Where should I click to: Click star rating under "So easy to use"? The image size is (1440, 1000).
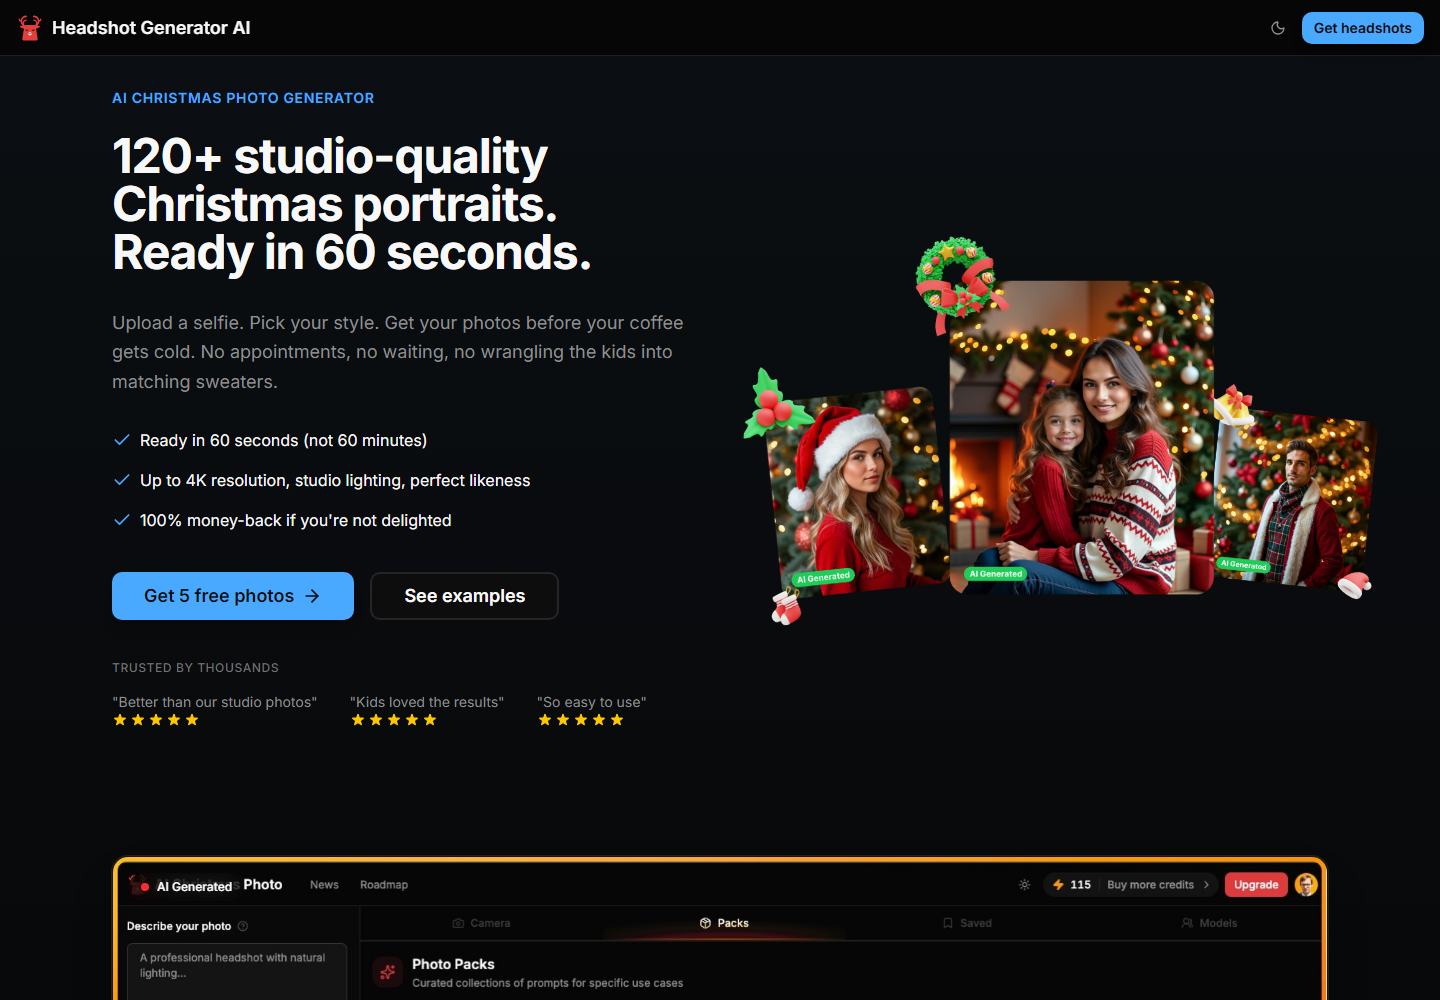(x=581, y=720)
